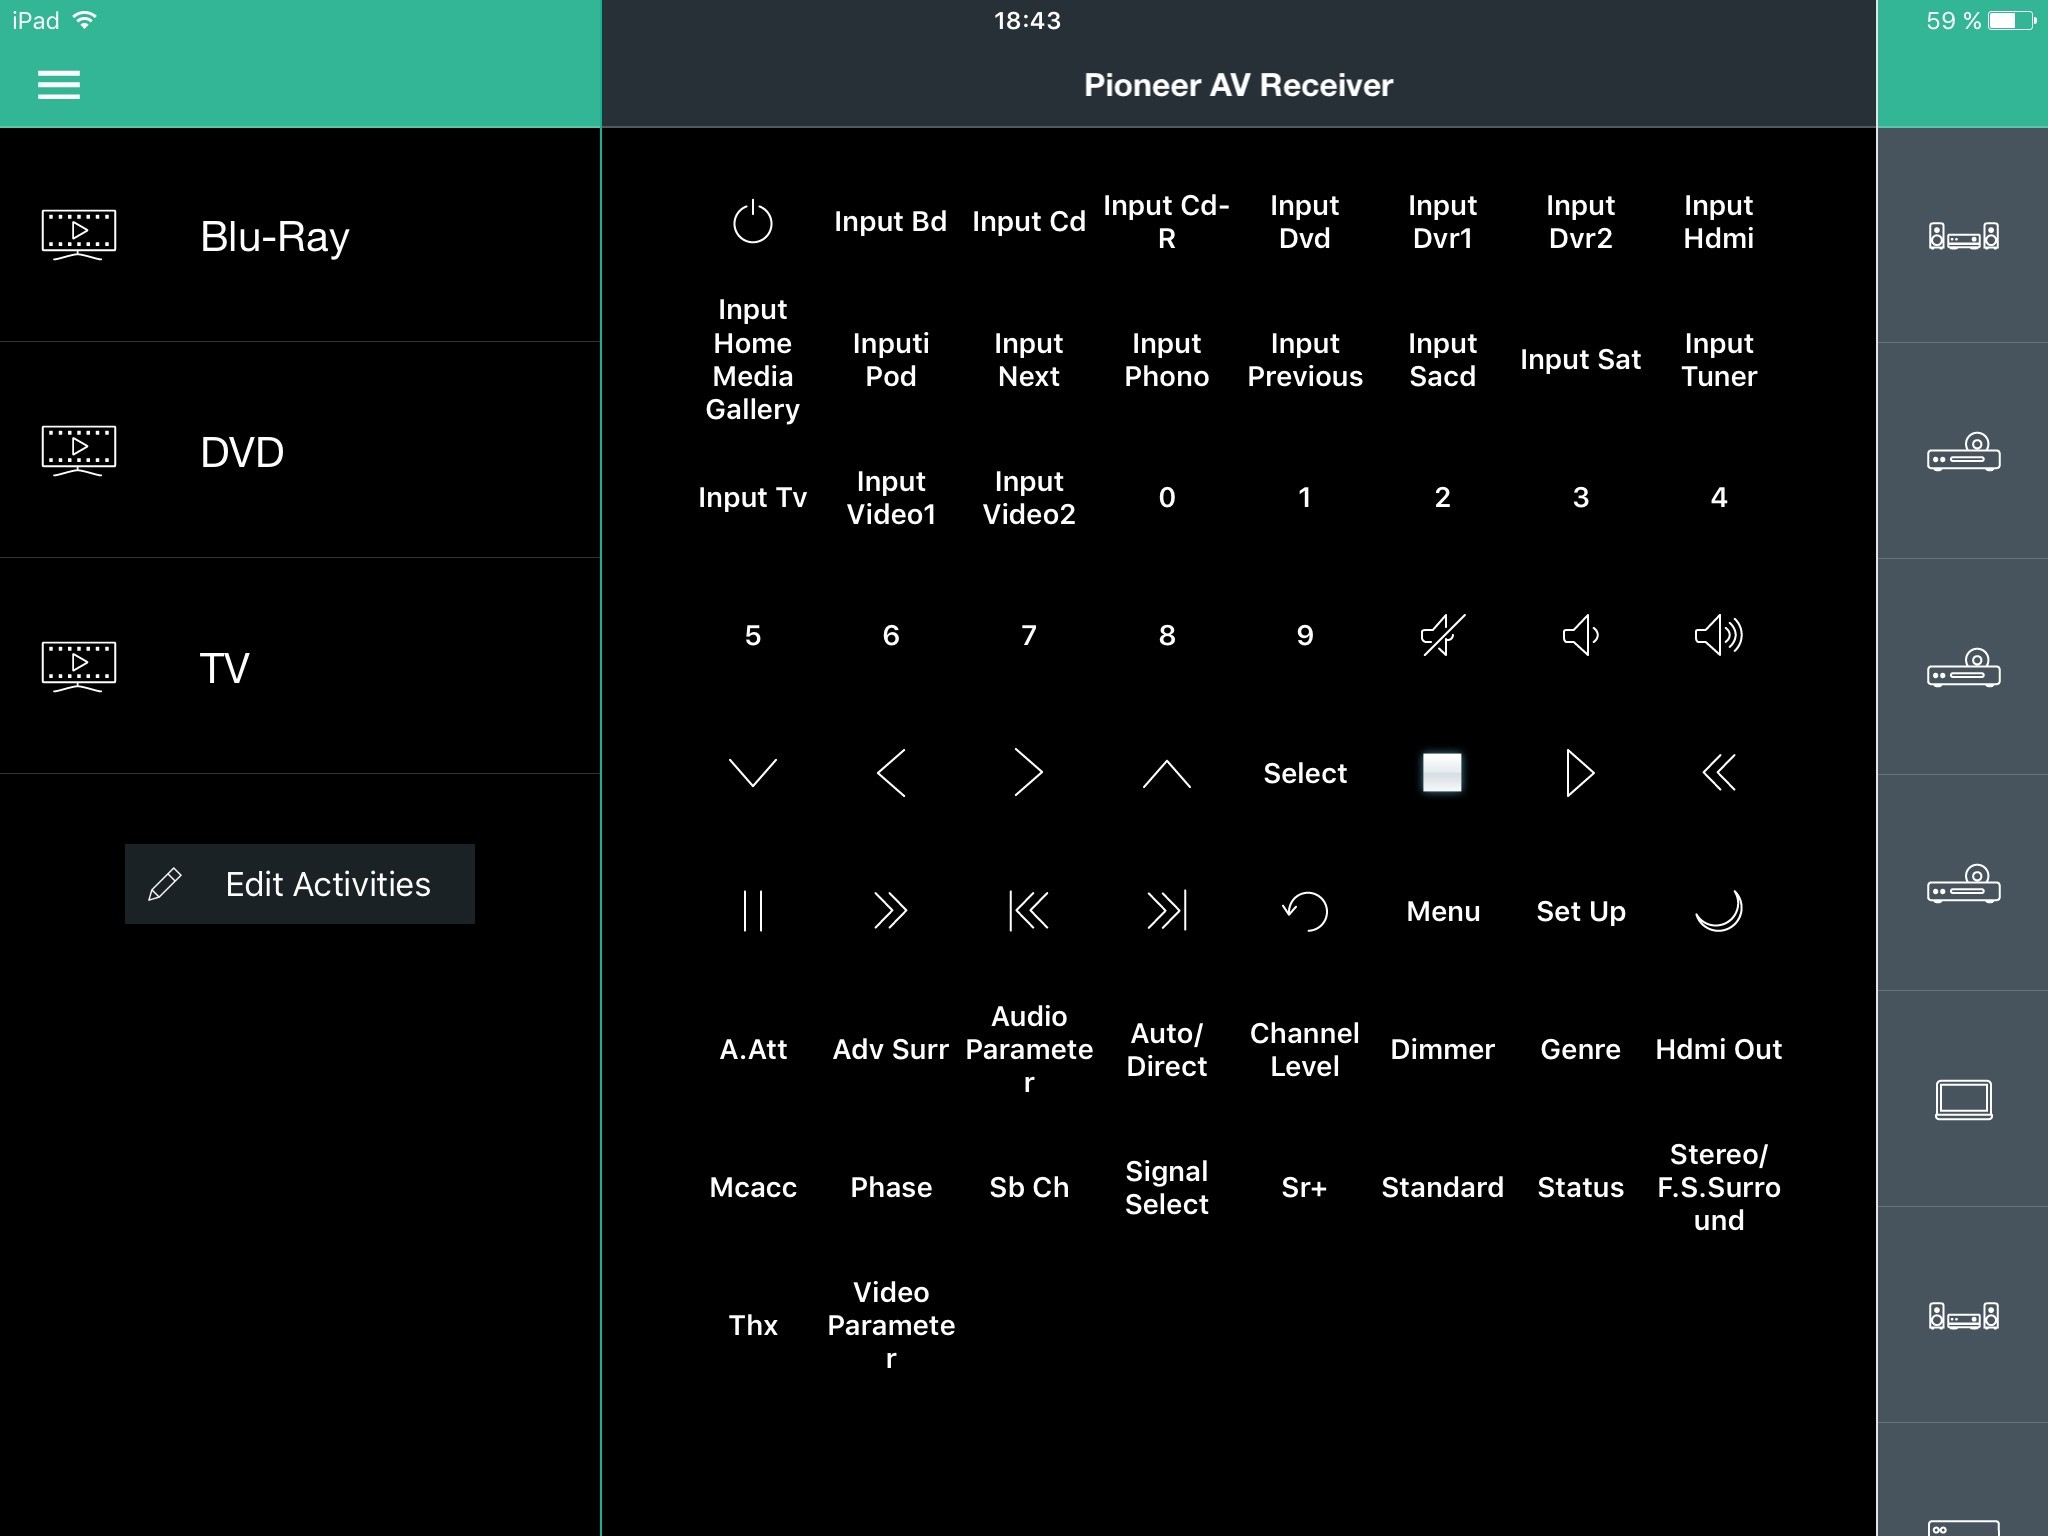Switch to Input Video1
The width and height of the screenshot is (2048, 1536).
(x=891, y=497)
